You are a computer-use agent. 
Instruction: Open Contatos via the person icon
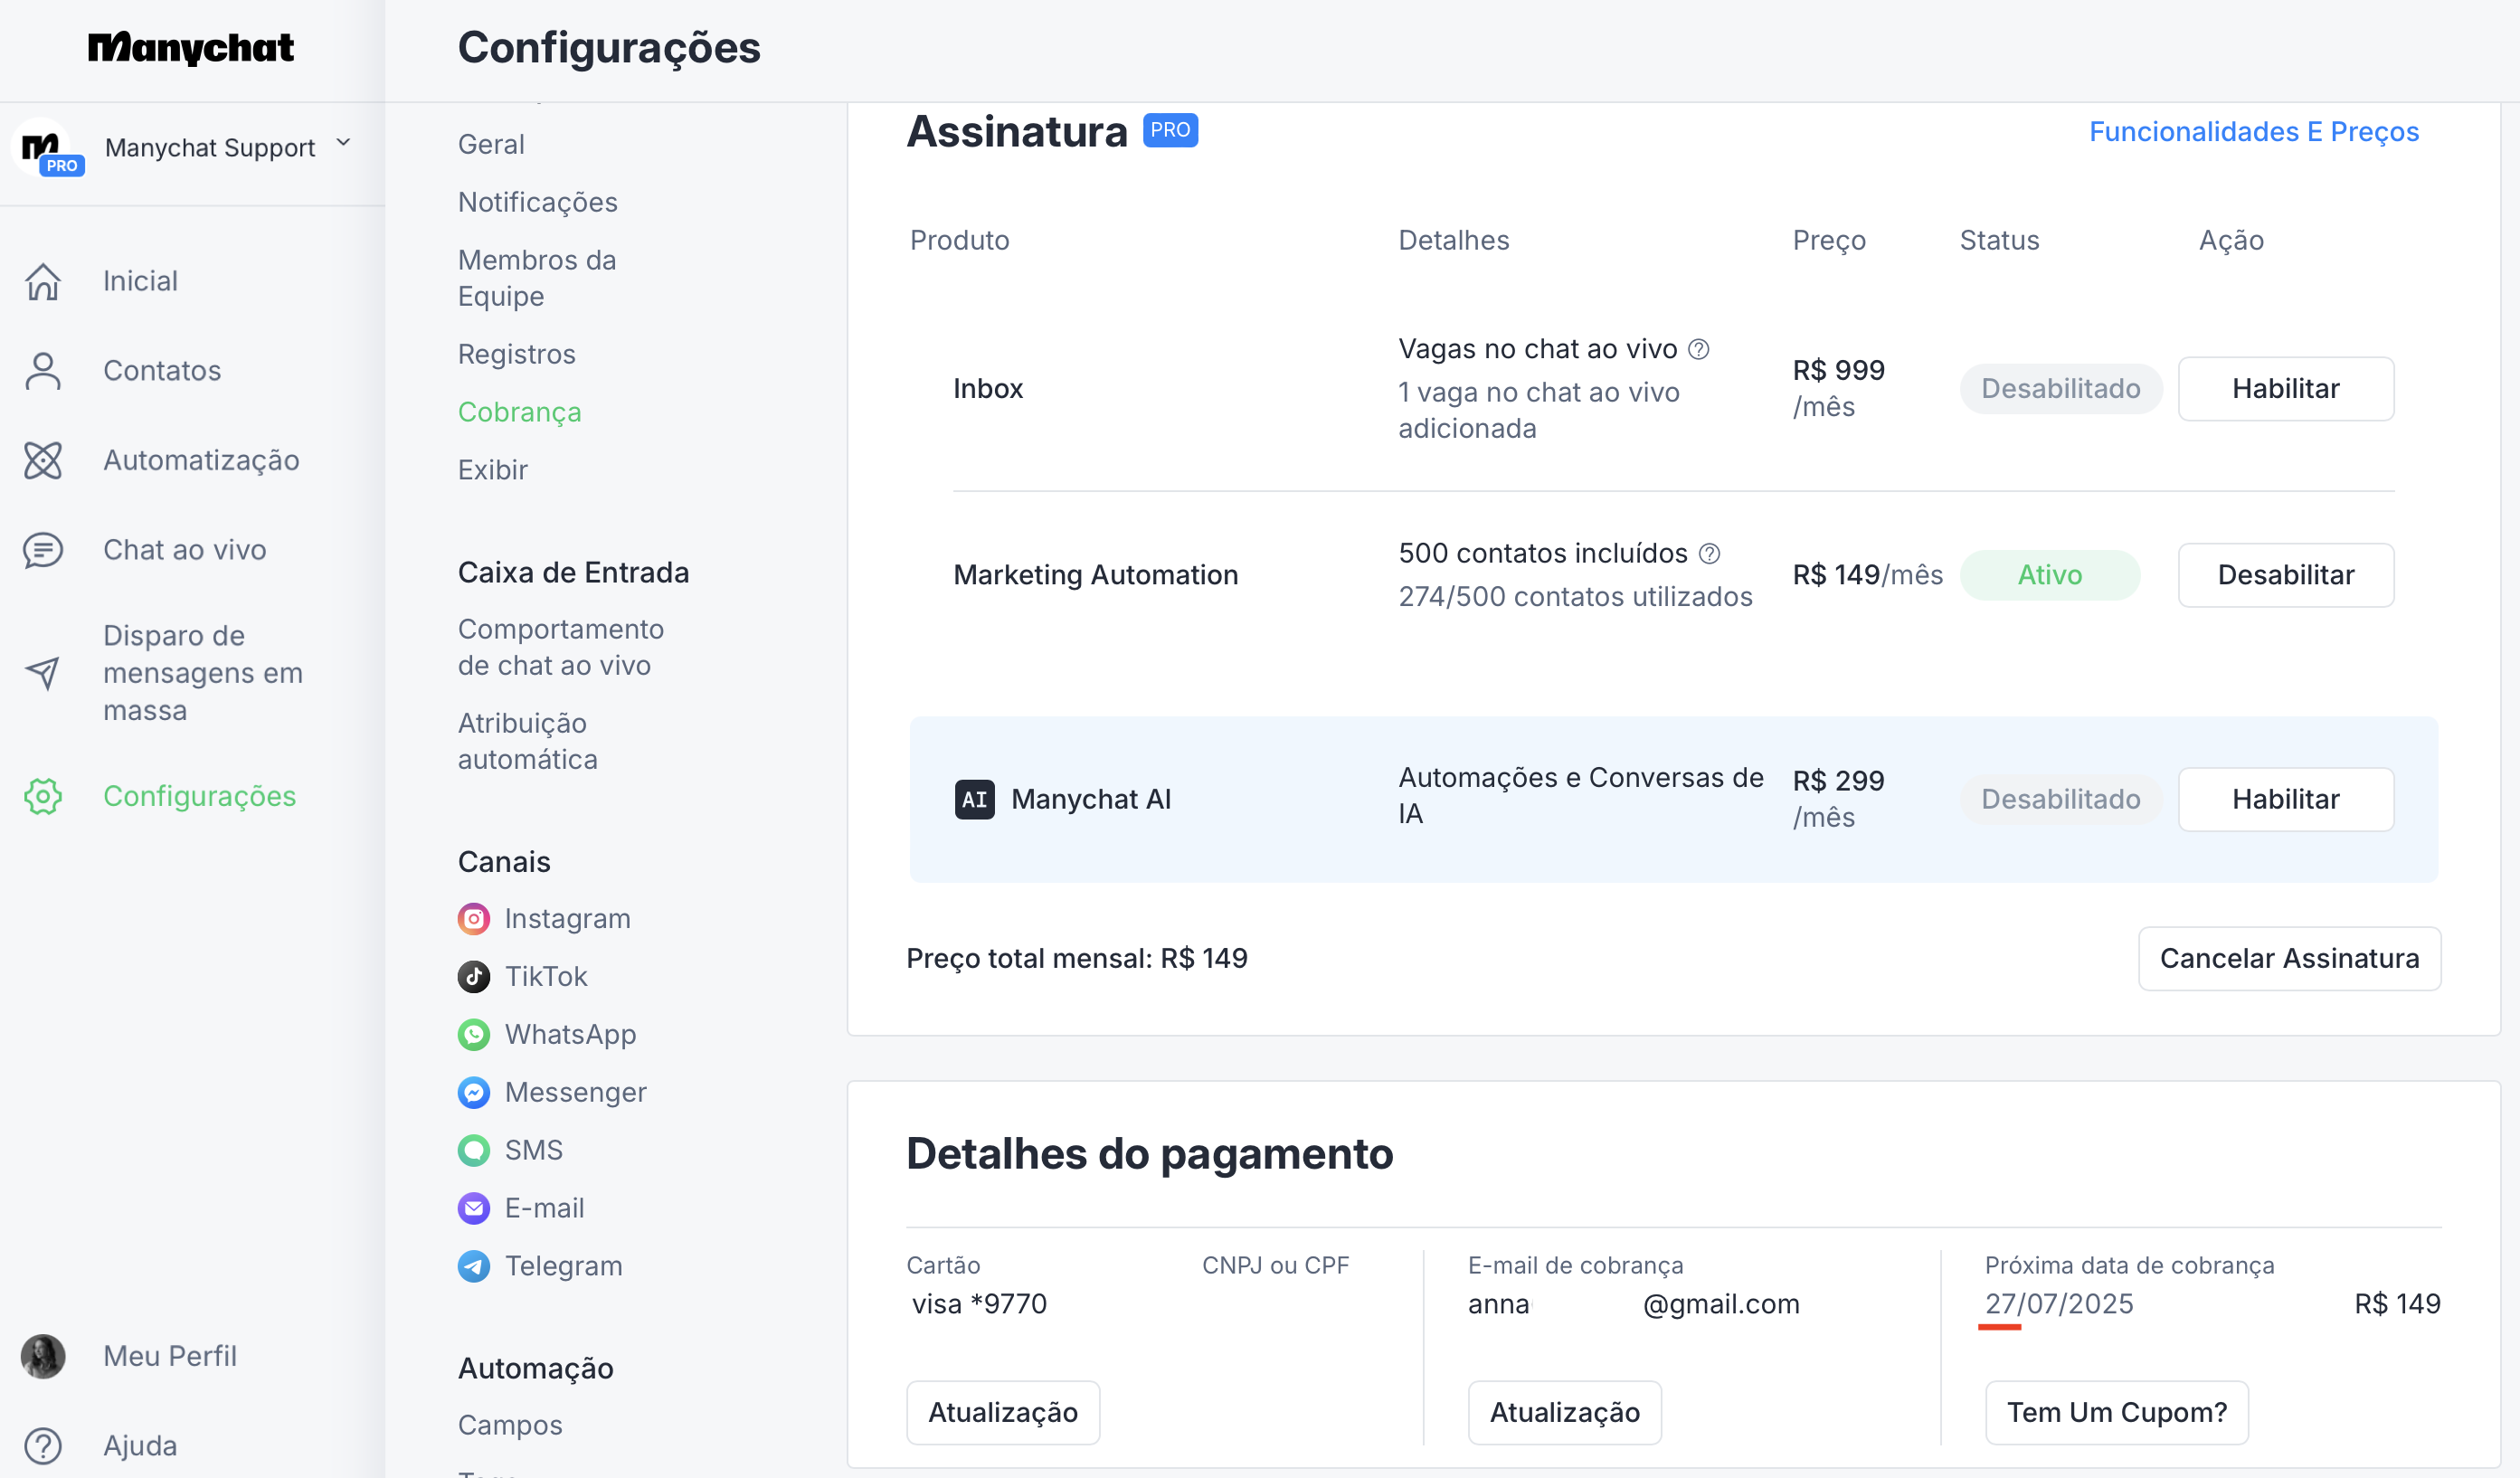[x=43, y=371]
